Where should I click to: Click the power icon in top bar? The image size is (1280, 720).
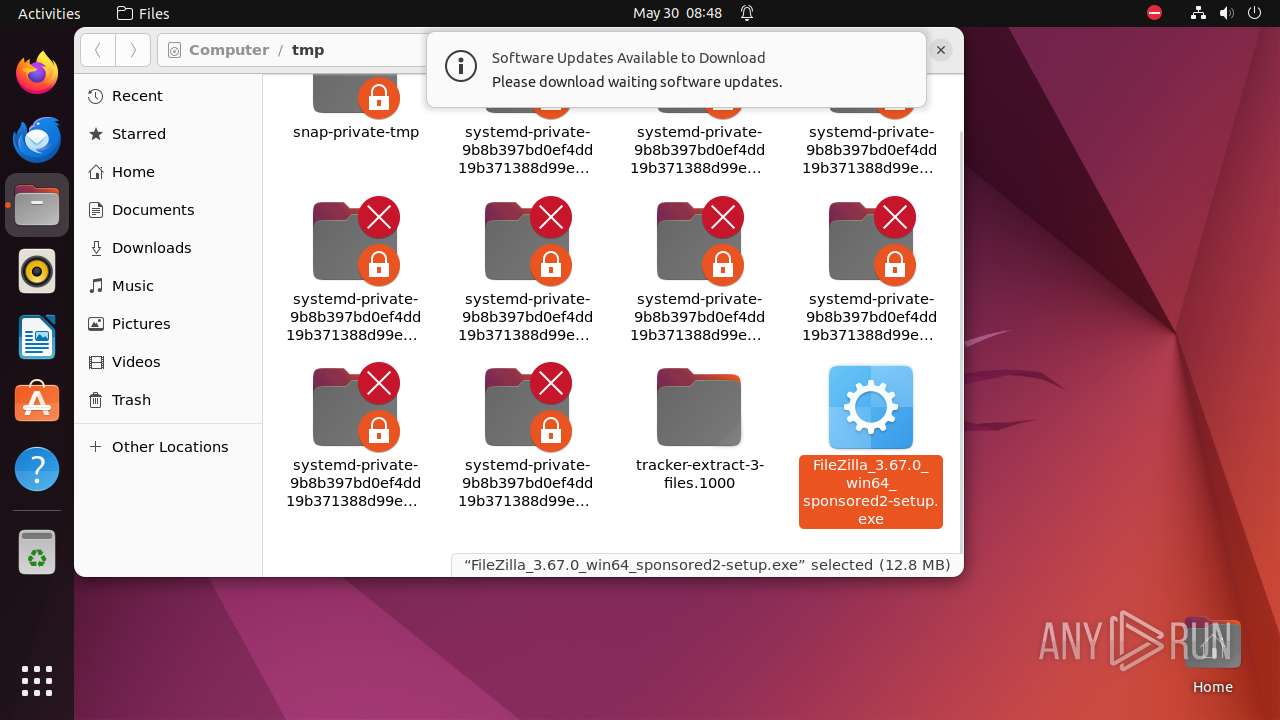tap(1255, 13)
